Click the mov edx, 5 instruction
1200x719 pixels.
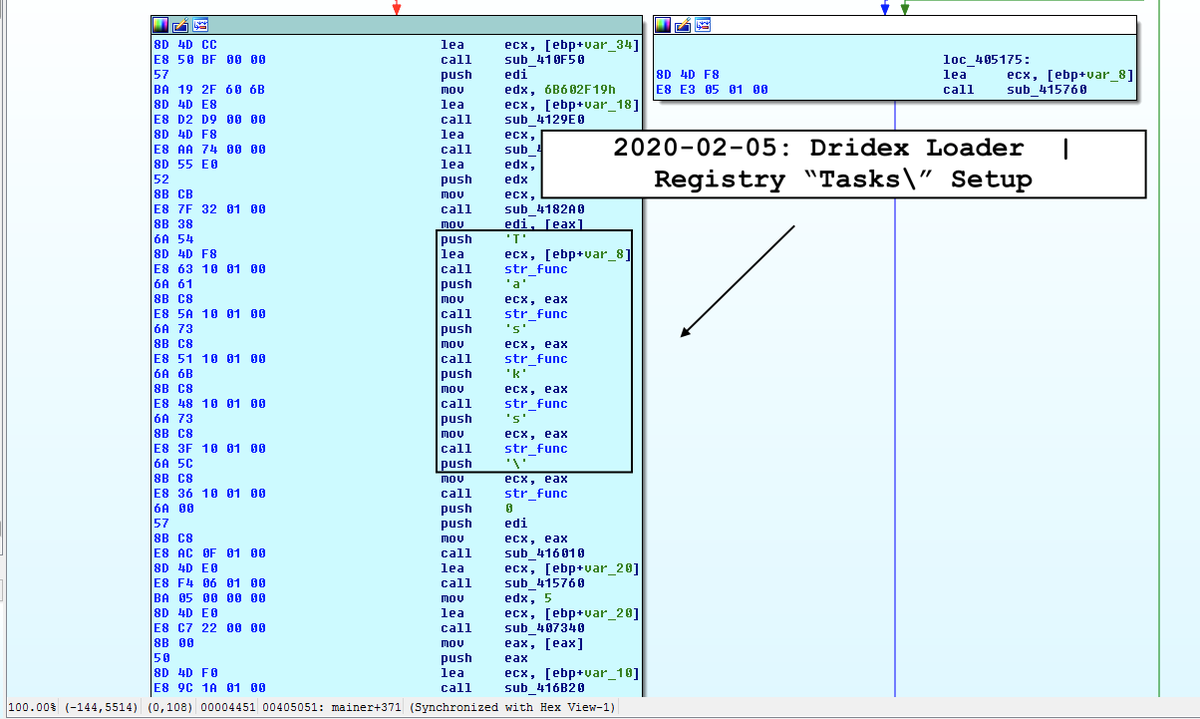click(497, 598)
